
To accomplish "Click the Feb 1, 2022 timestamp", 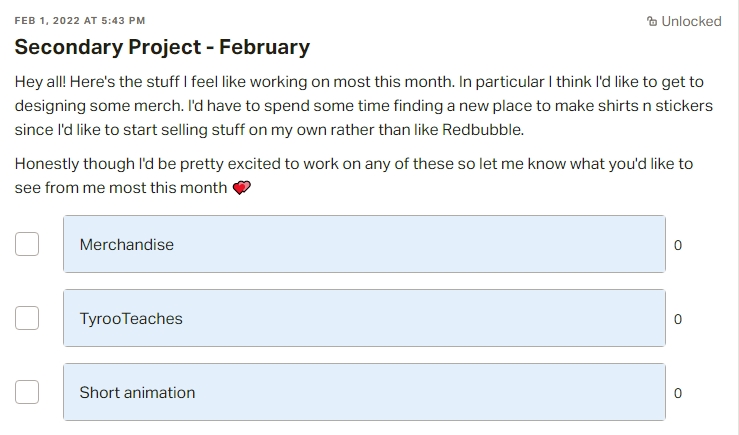I will [x=80, y=20].
